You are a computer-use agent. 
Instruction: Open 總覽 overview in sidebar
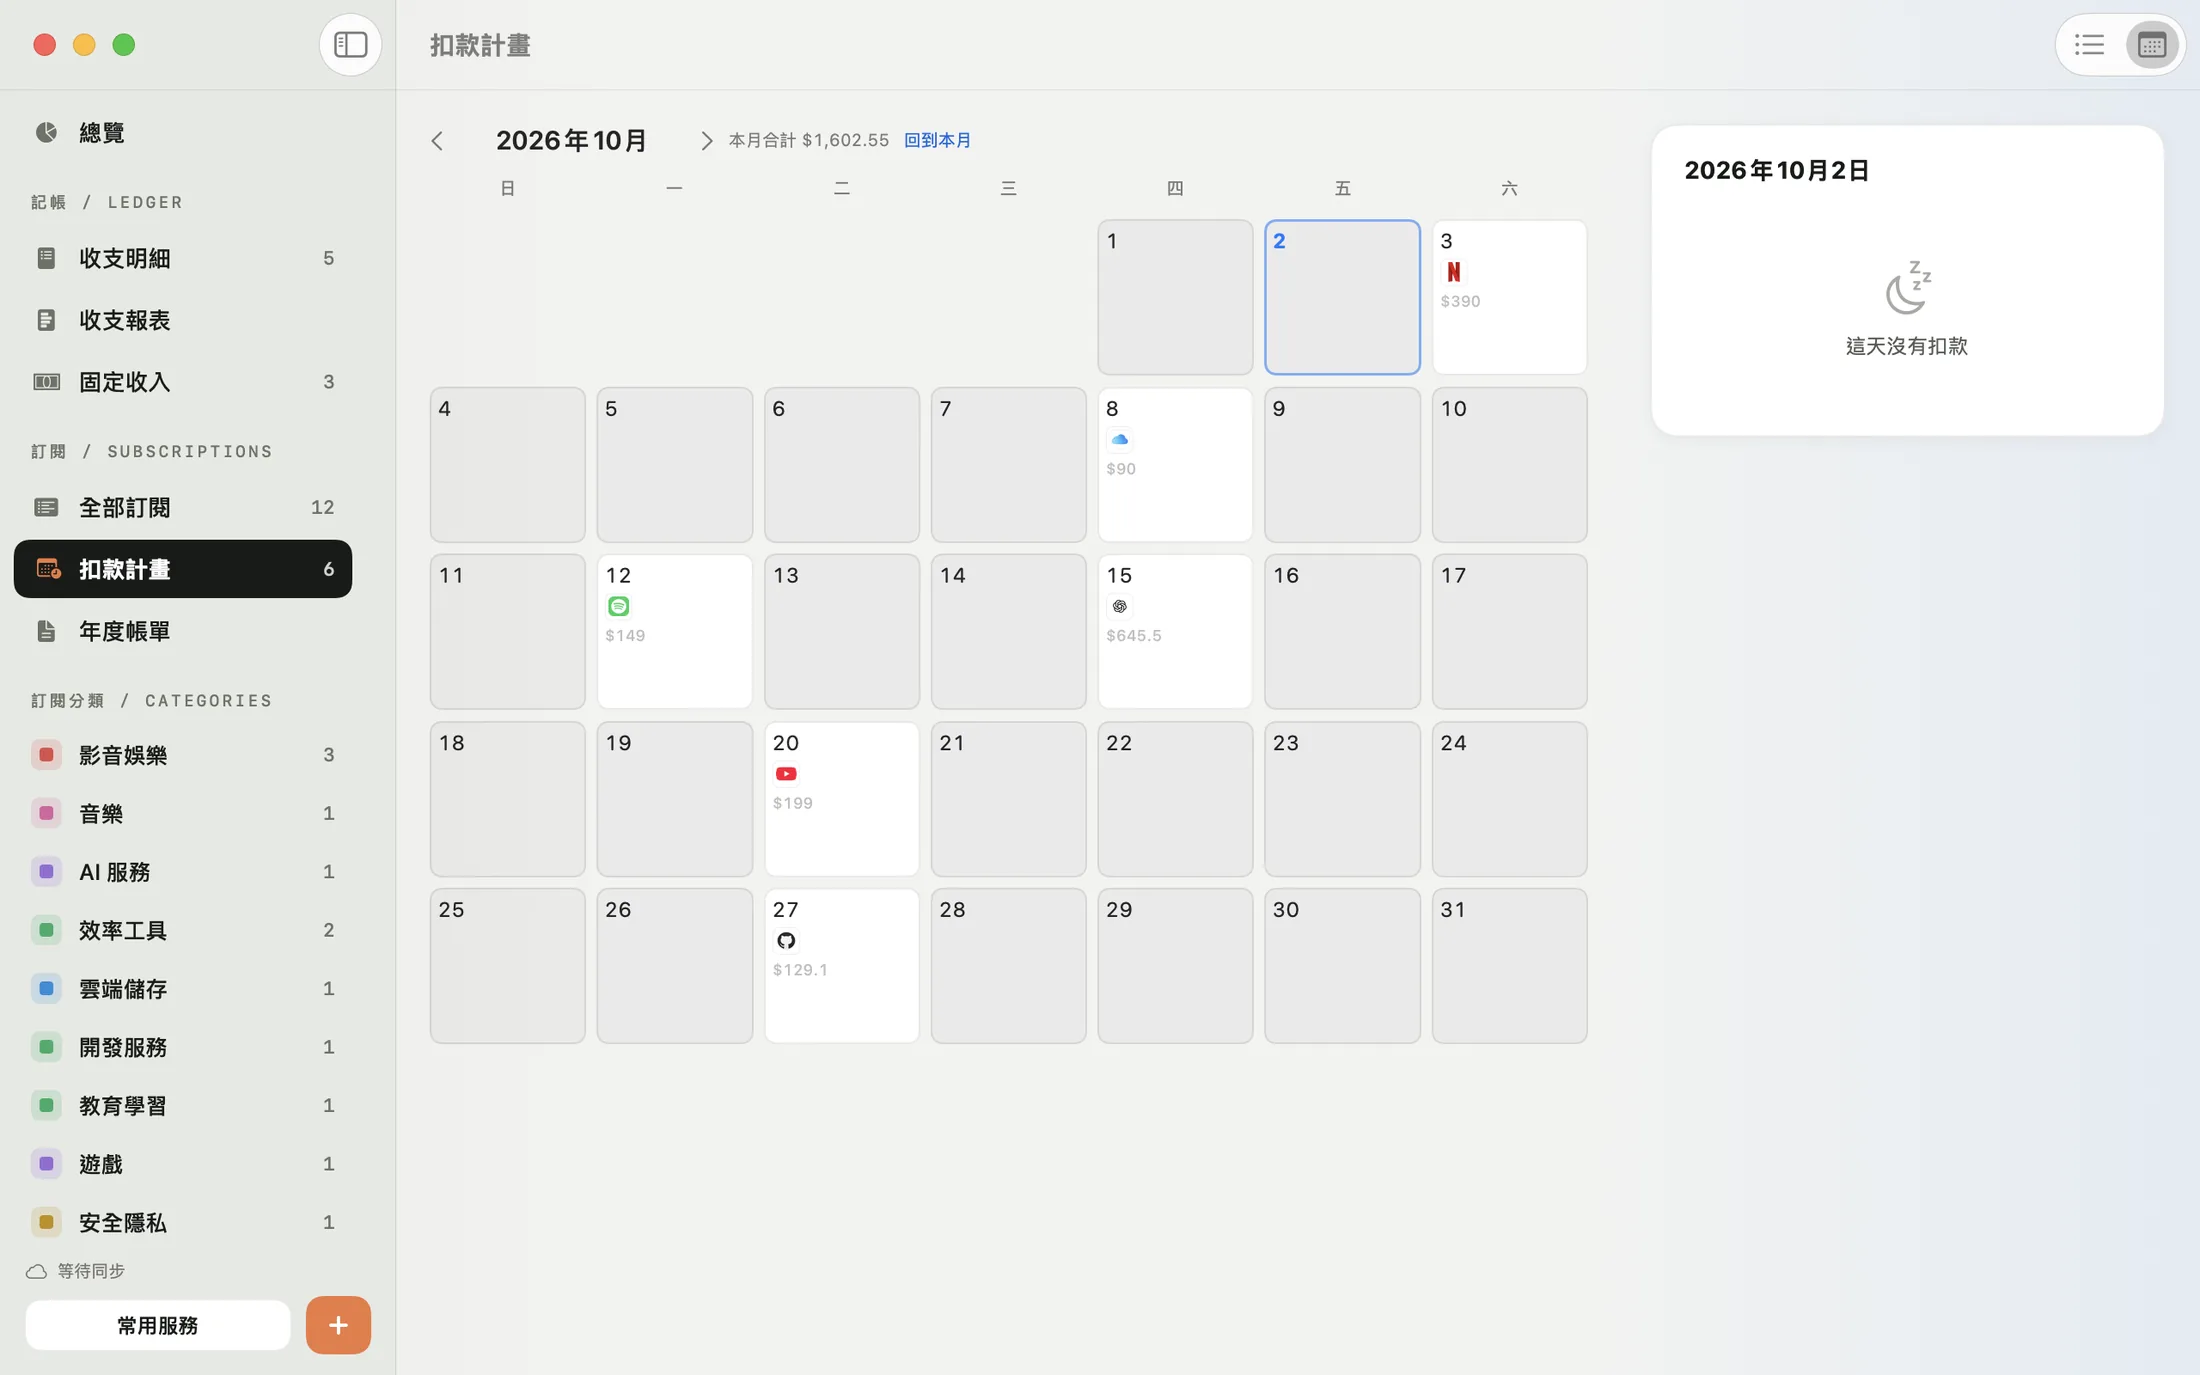(x=183, y=132)
